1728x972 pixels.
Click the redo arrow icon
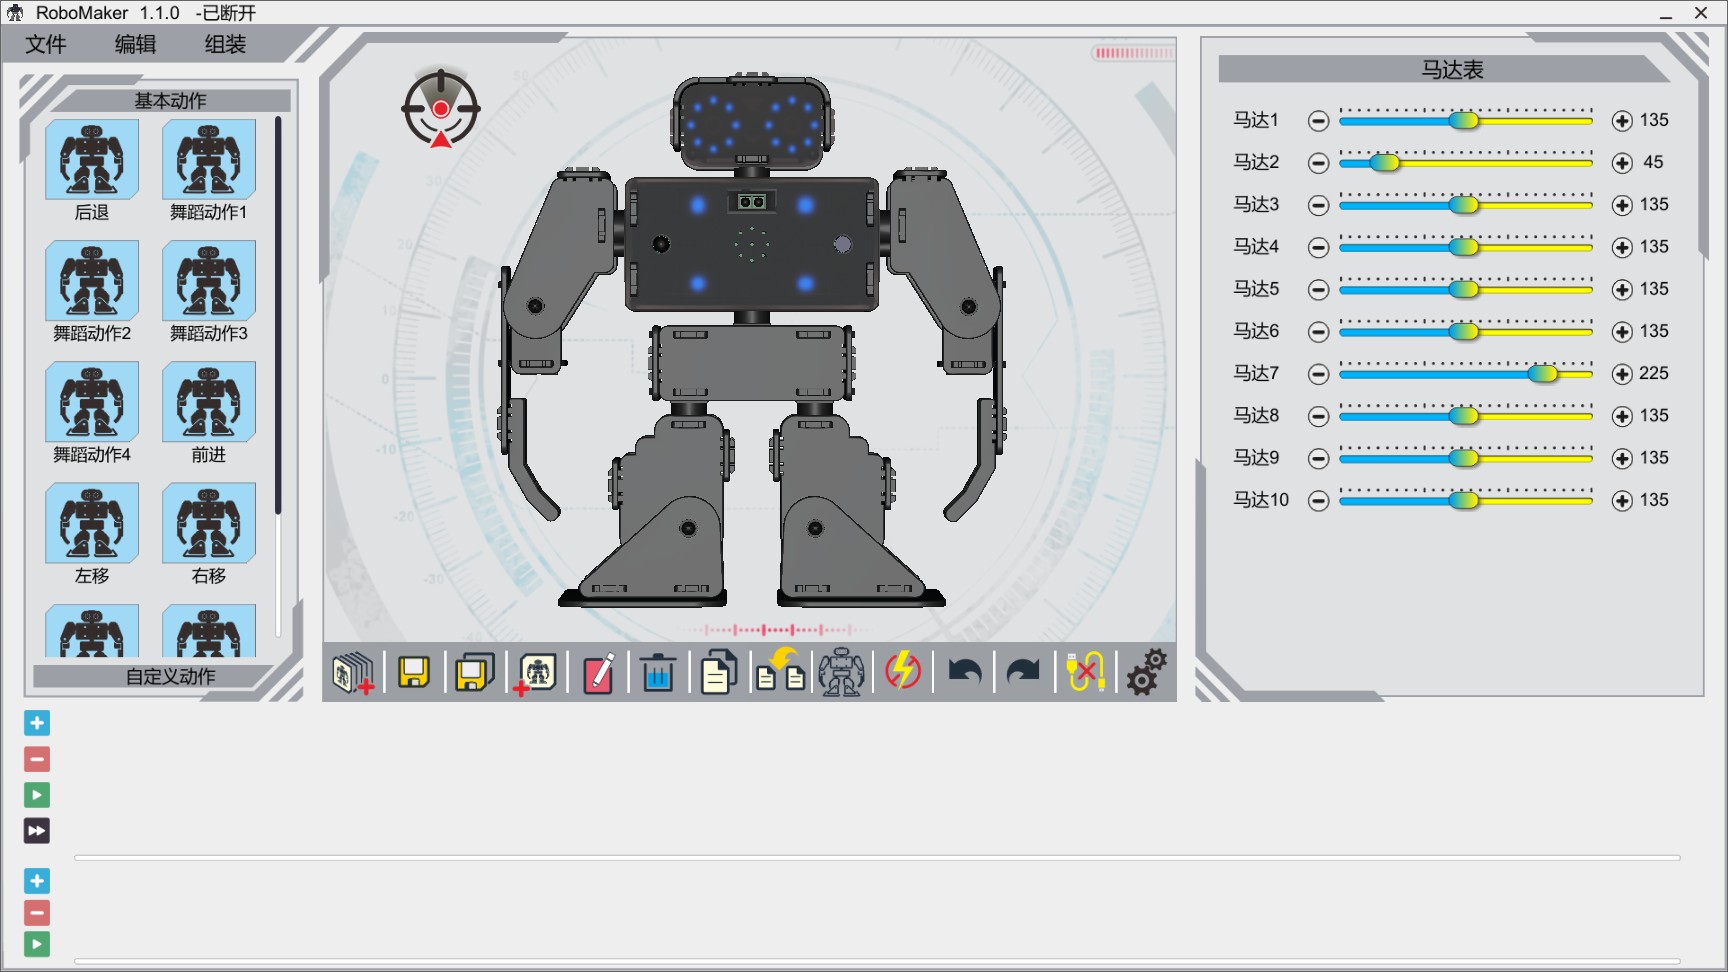click(x=1023, y=672)
